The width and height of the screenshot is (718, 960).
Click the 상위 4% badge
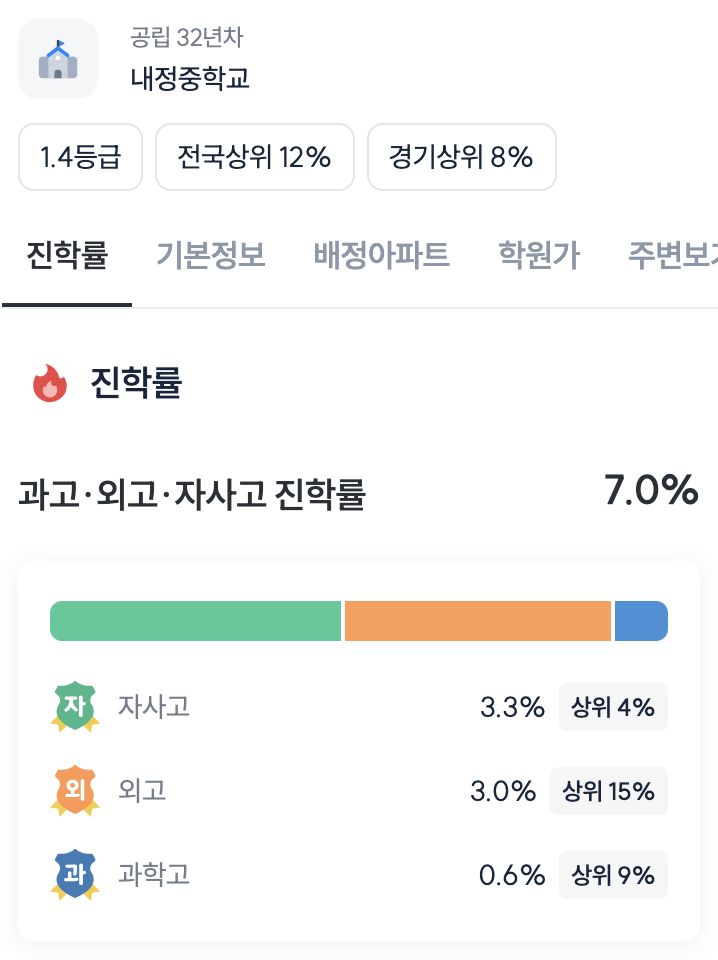point(613,708)
